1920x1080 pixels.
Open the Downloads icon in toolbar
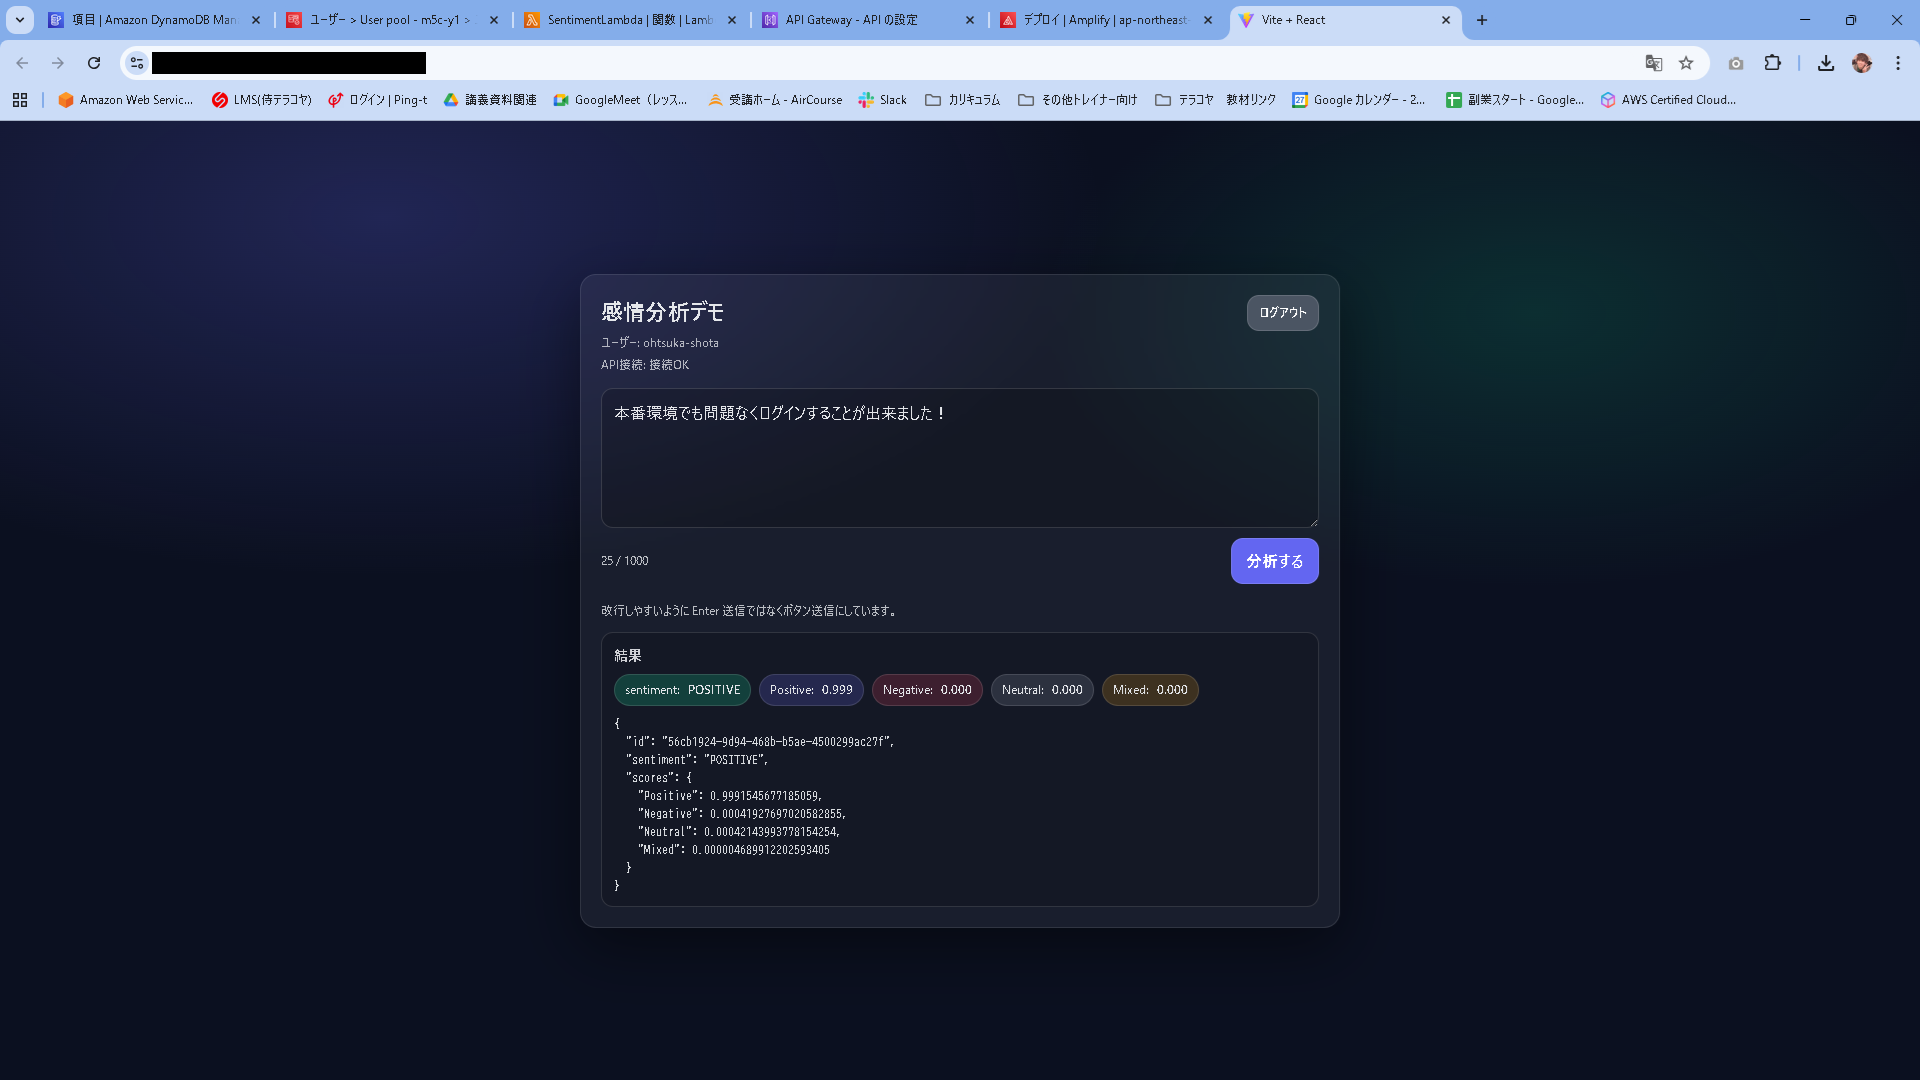(1826, 63)
